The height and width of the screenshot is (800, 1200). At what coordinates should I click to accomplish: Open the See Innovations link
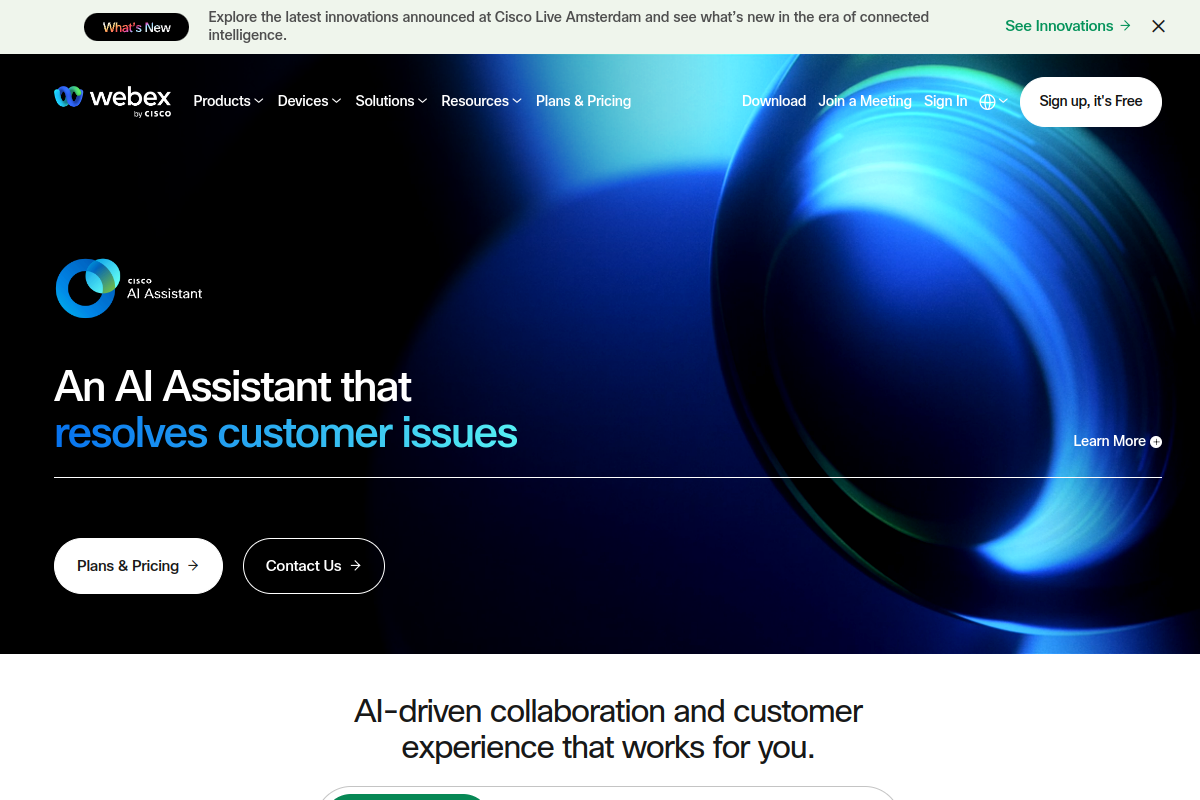1059,26
